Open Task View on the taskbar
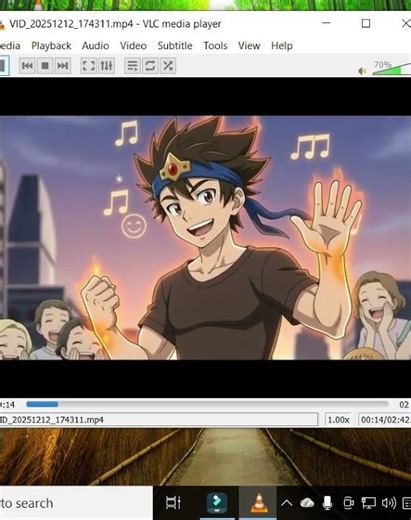The height and width of the screenshot is (520, 411). click(x=173, y=503)
